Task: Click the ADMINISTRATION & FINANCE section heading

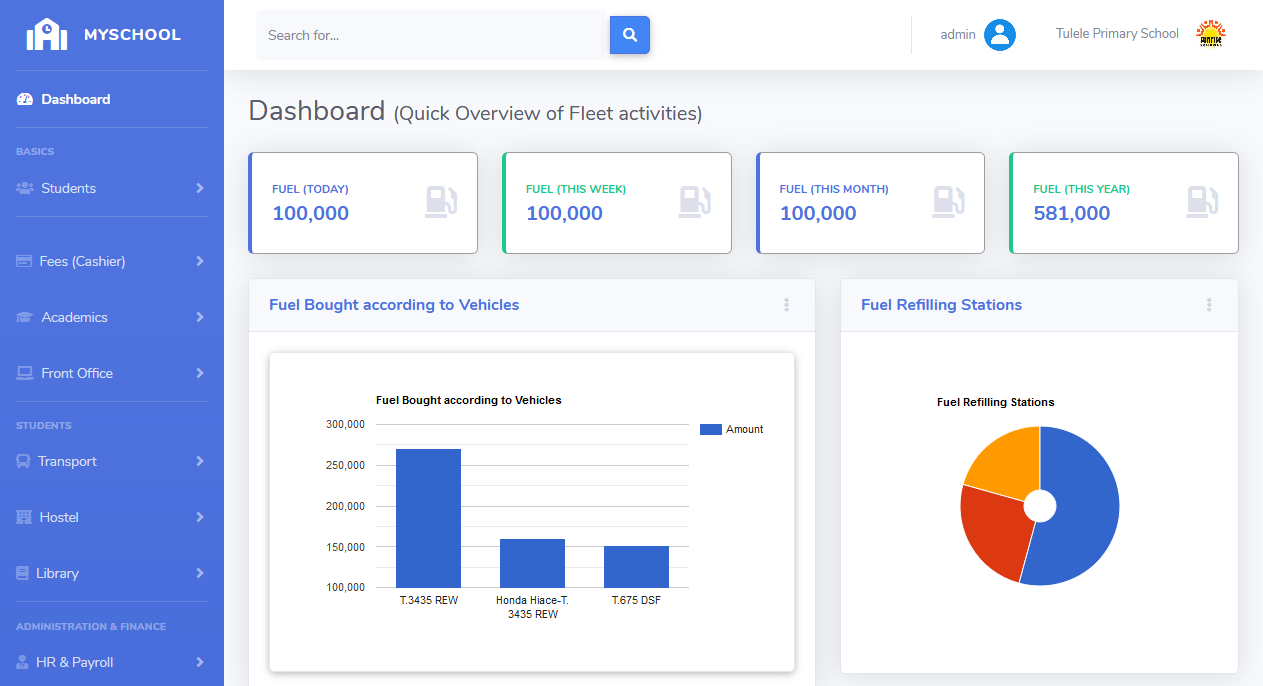Action: (91, 627)
